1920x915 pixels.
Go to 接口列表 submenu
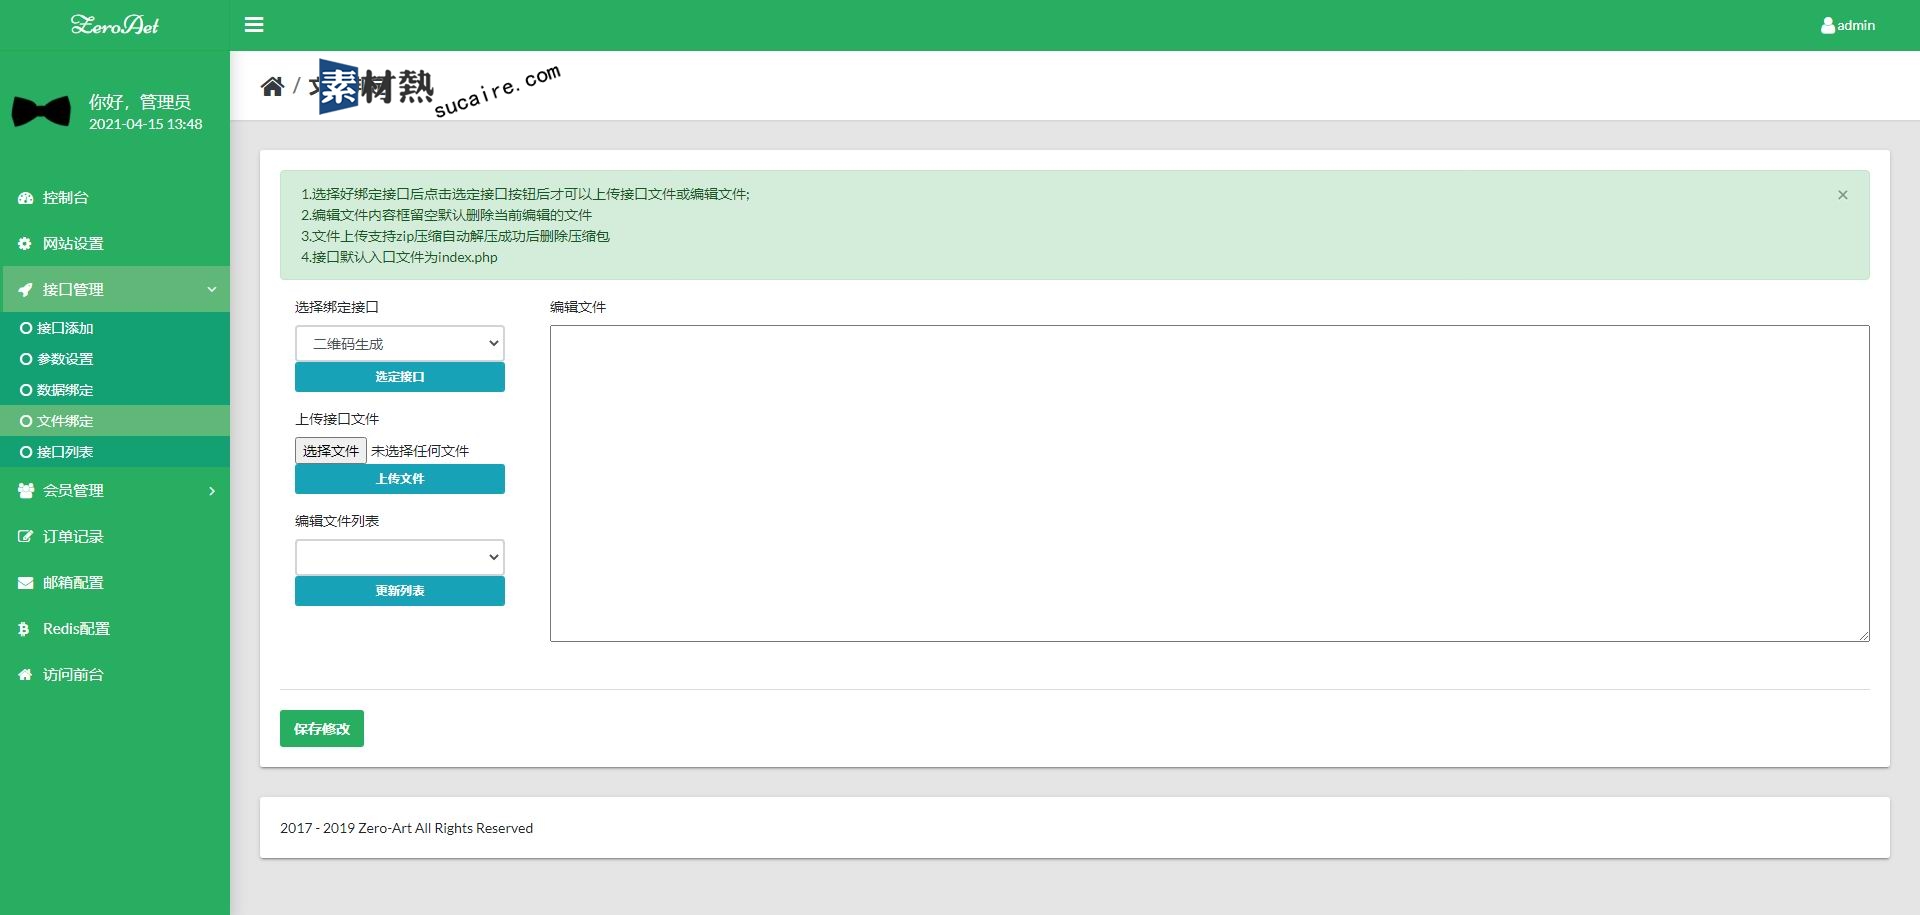pyautogui.click(x=115, y=452)
